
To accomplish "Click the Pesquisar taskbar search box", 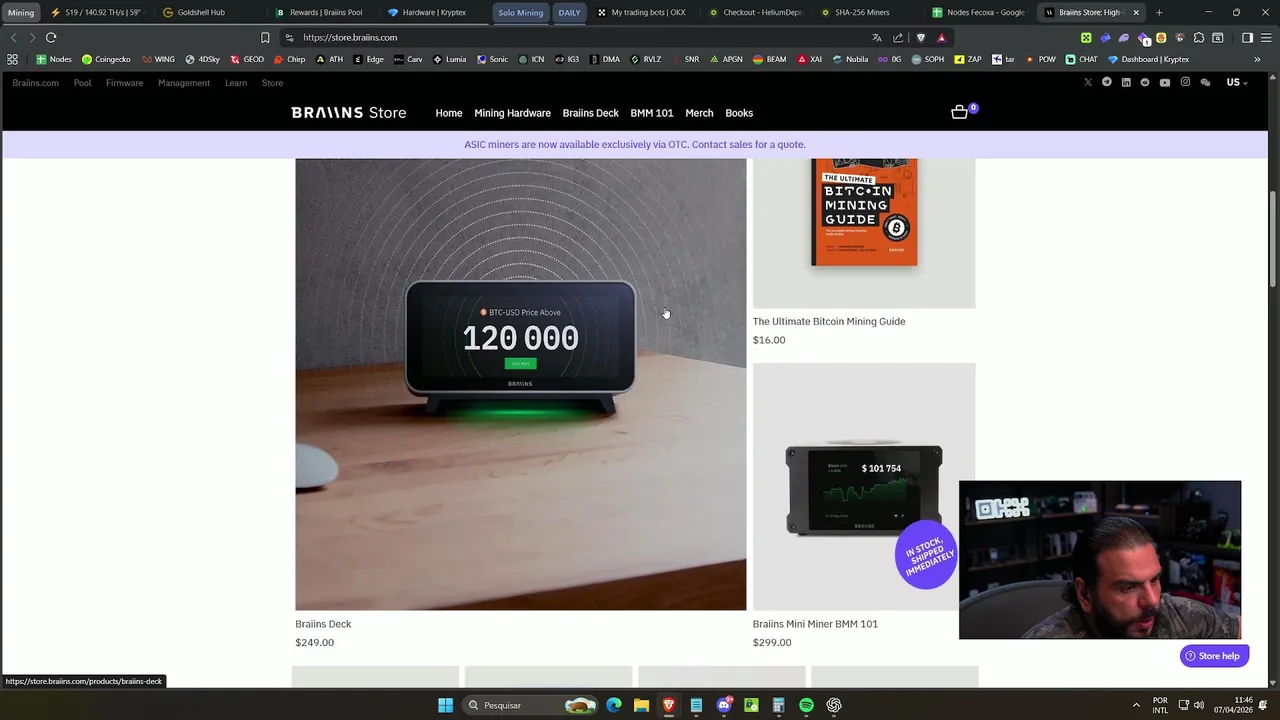I will coord(531,705).
